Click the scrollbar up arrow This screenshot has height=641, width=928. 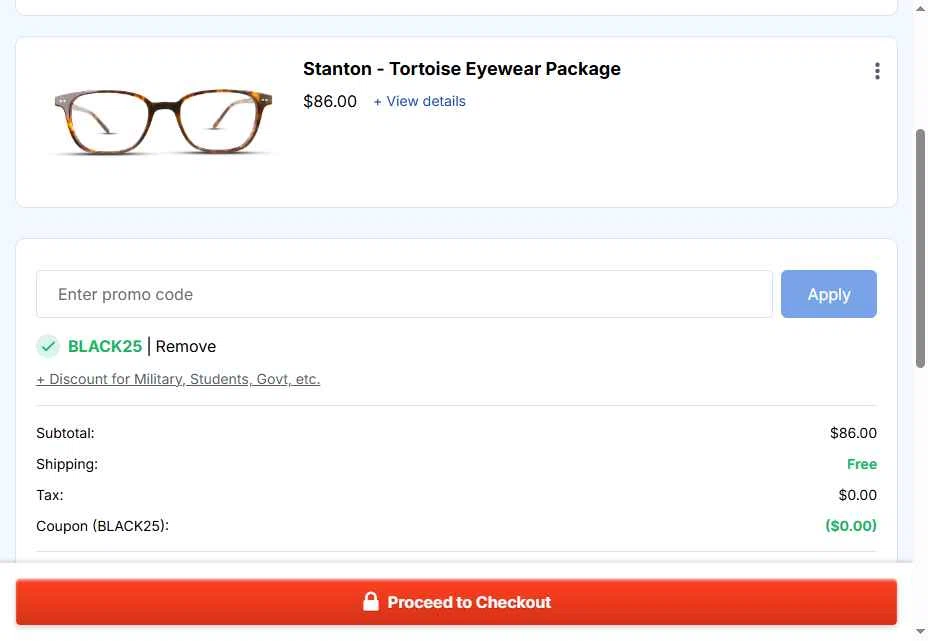[921, 9]
